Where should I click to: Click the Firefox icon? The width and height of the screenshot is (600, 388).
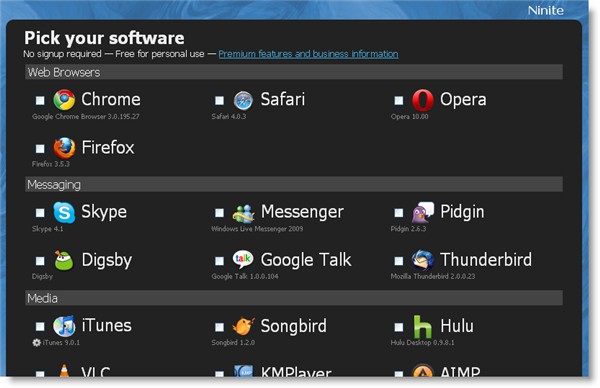[64, 148]
